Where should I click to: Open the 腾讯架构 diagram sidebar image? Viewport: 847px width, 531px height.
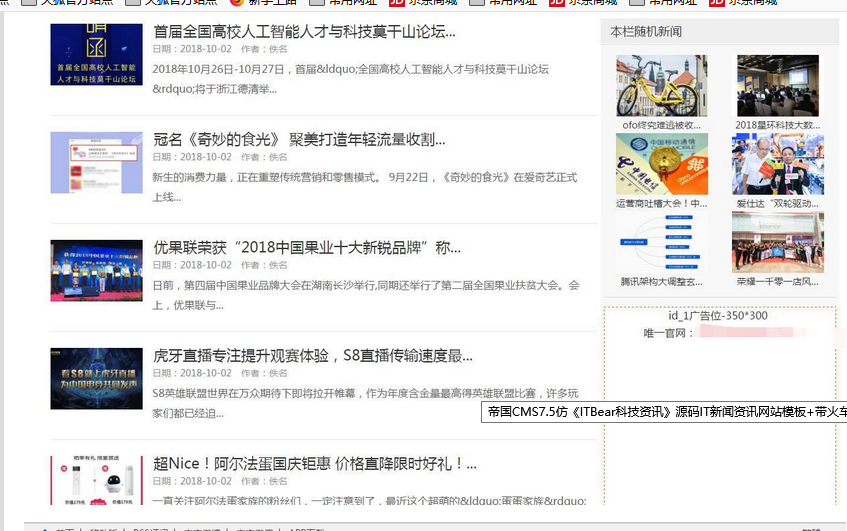point(662,243)
